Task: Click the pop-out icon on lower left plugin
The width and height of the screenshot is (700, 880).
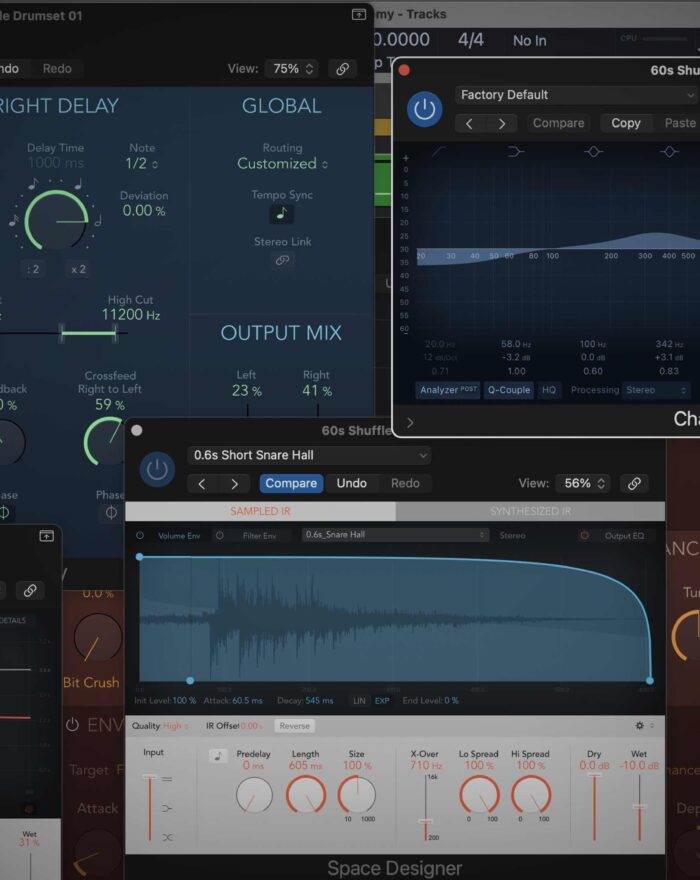Action: click(47, 536)
